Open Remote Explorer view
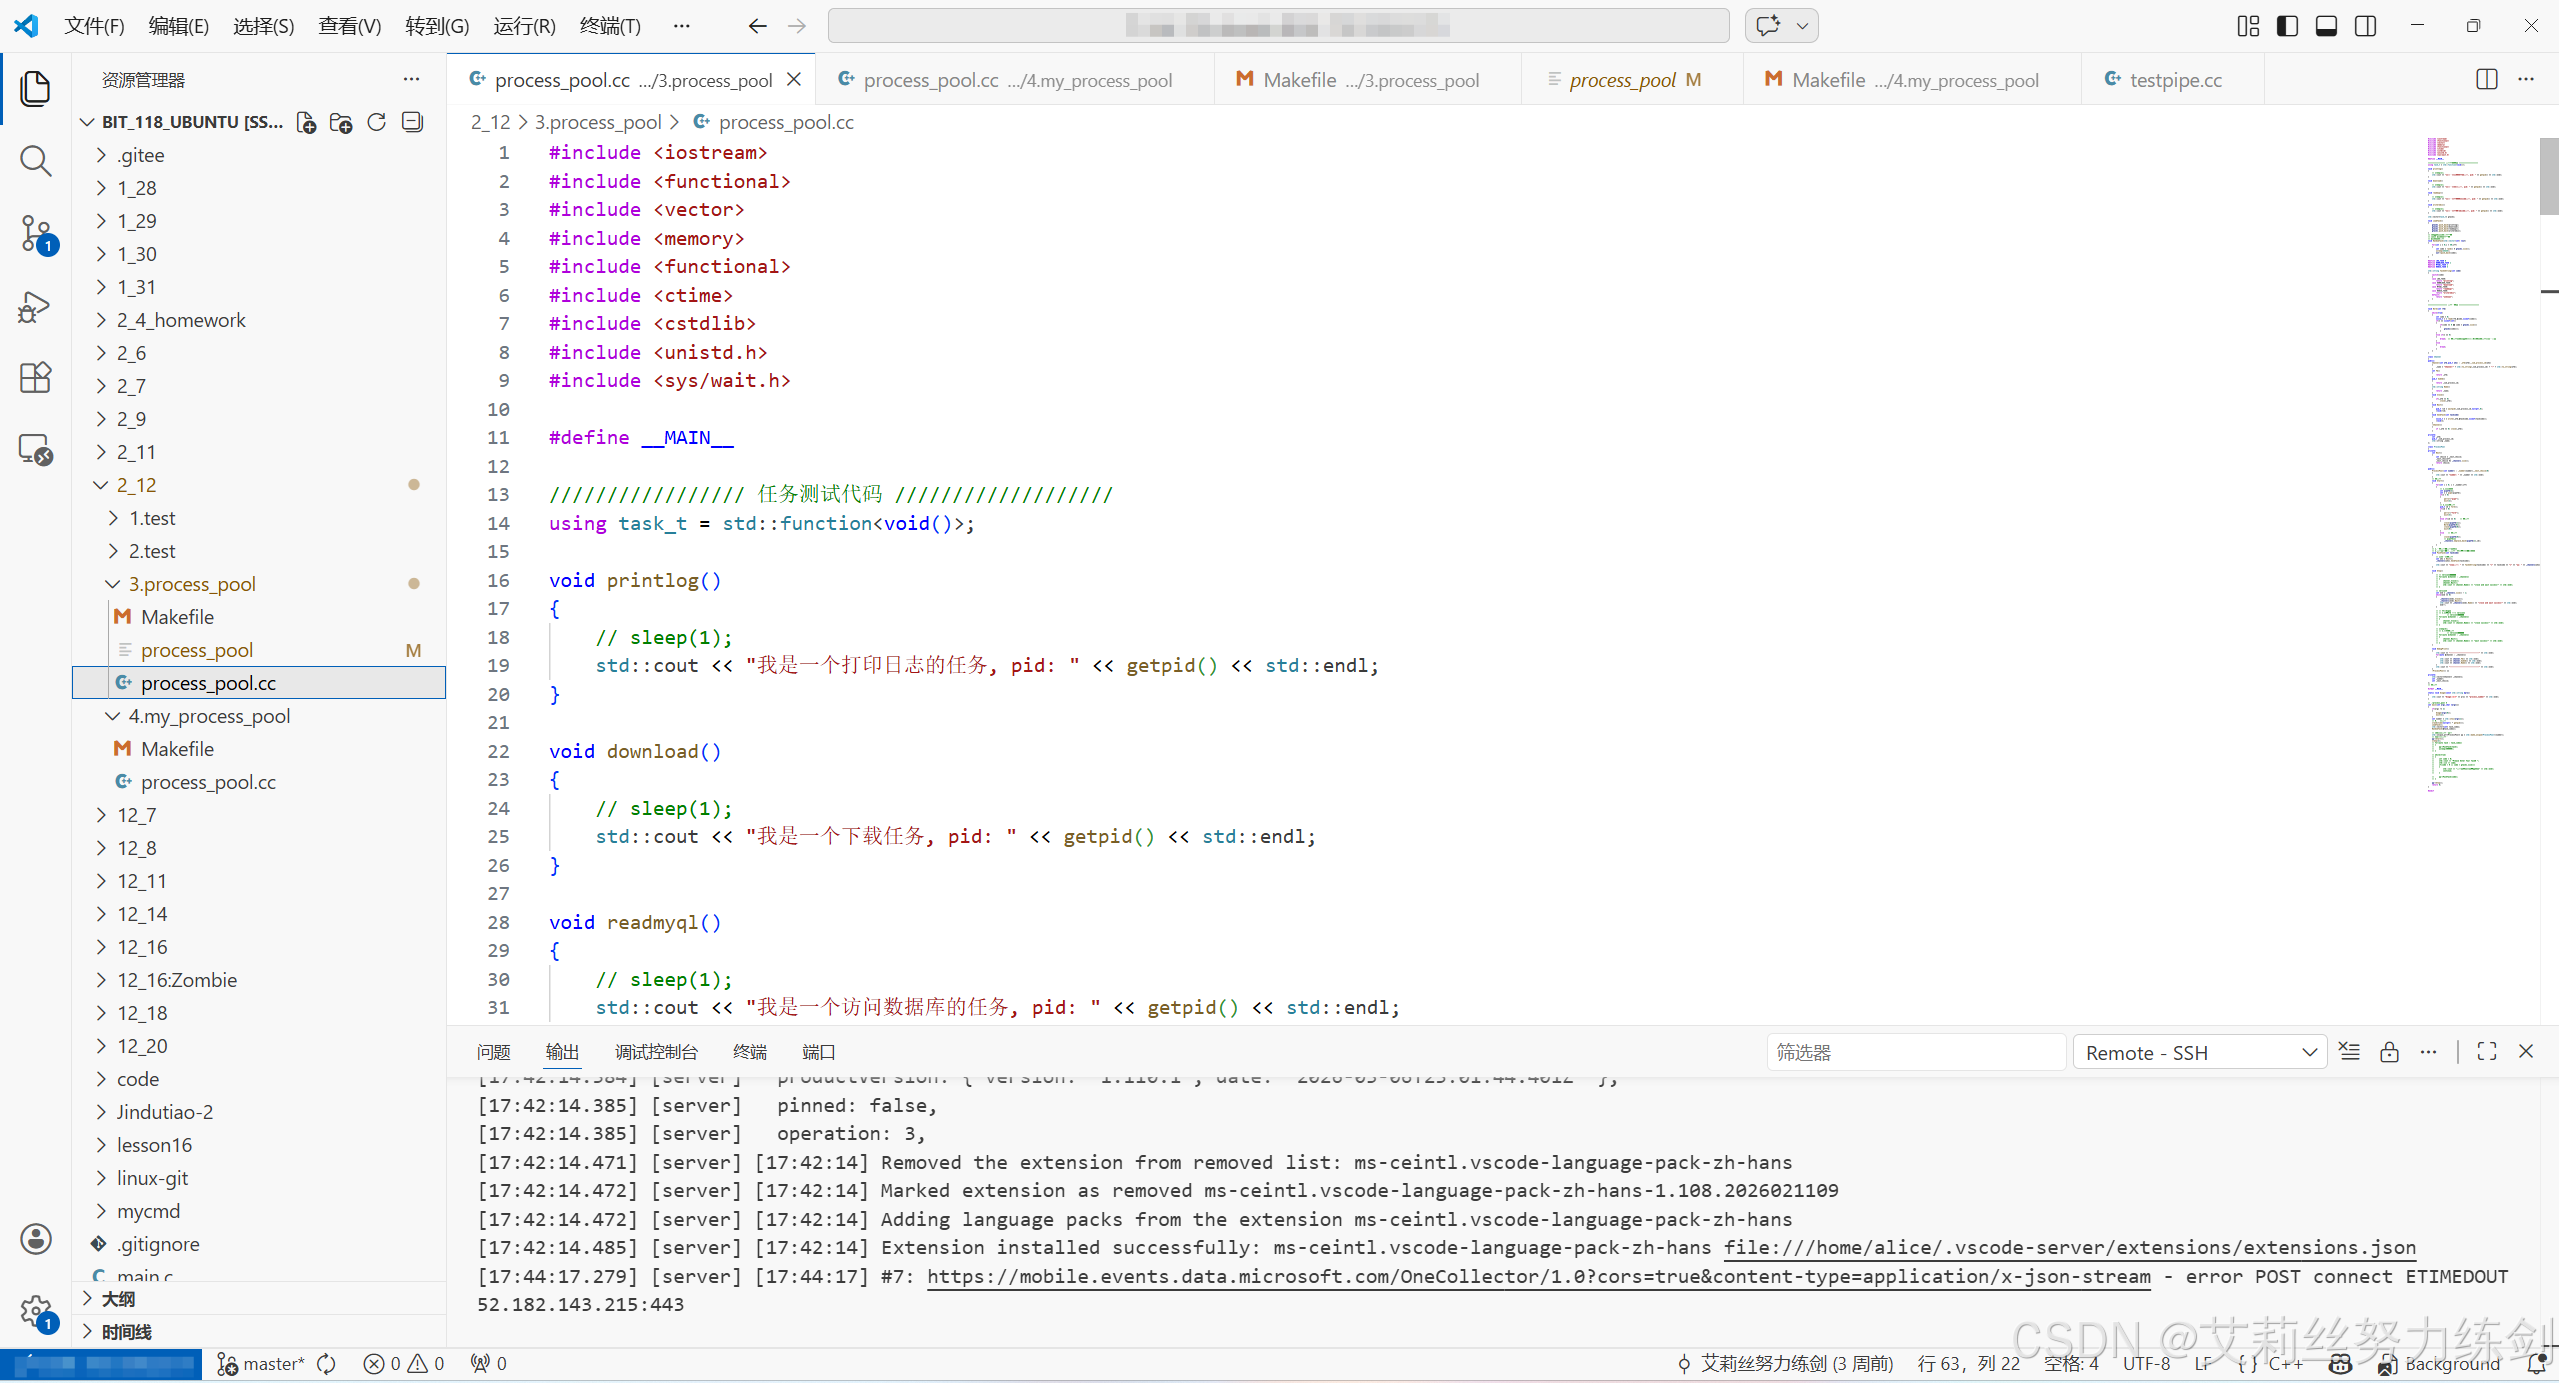The height and width of the screenshot is (1383, 2559). tap(36, 450)
